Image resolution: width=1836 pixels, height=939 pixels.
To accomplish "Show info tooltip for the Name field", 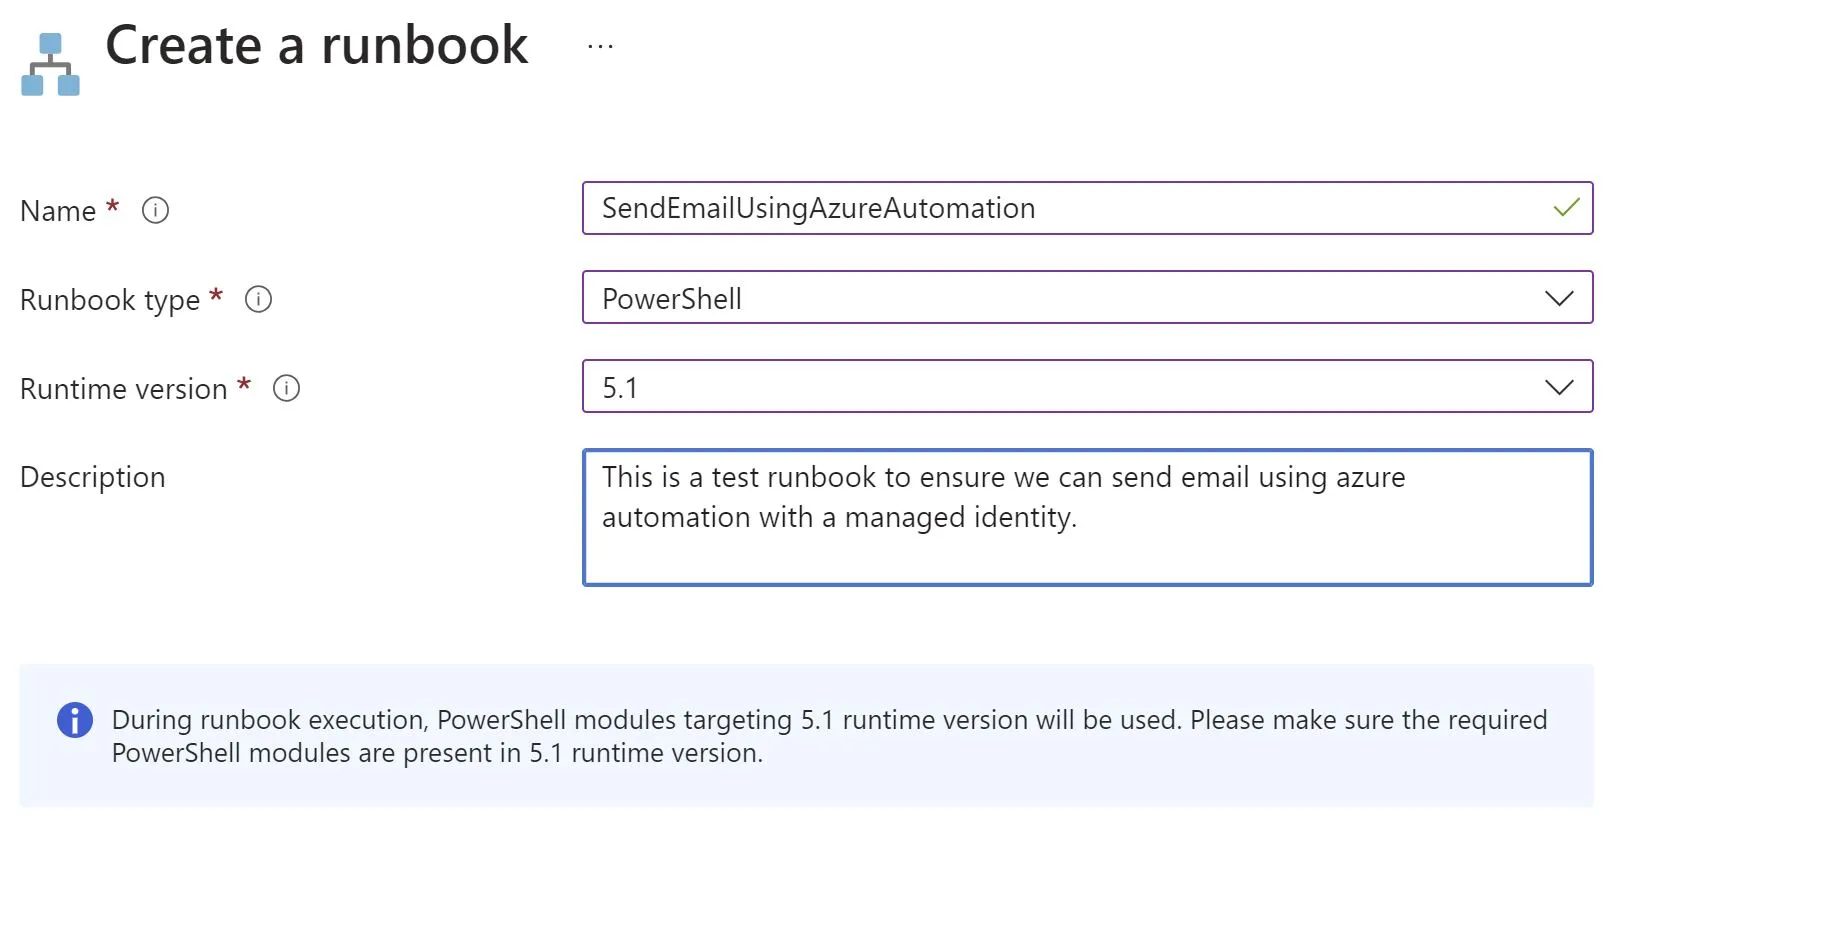I will click(x=155, y=210).
